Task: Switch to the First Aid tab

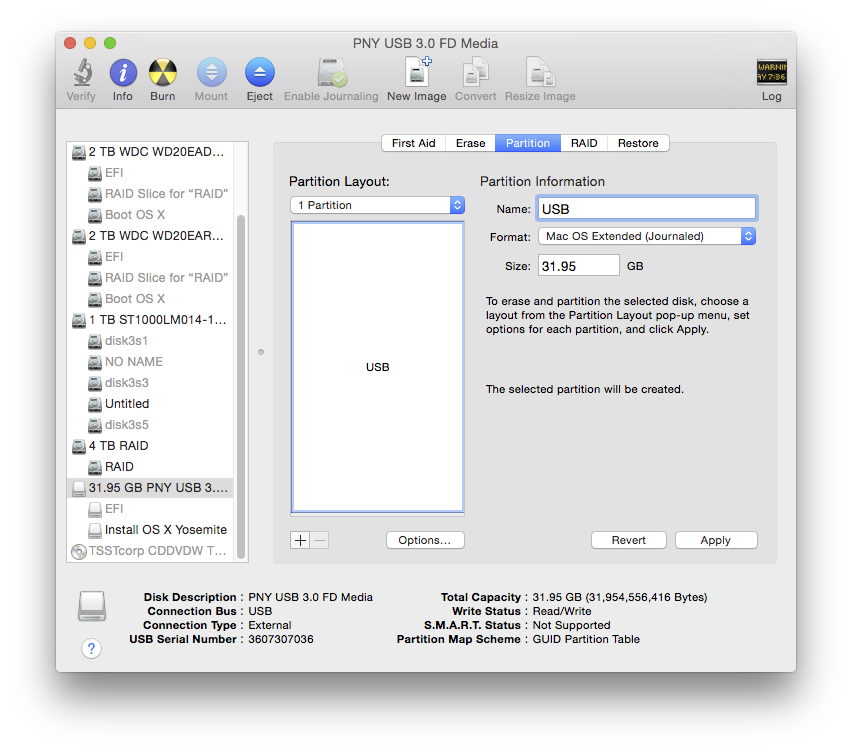Action: tap(414, 143)
